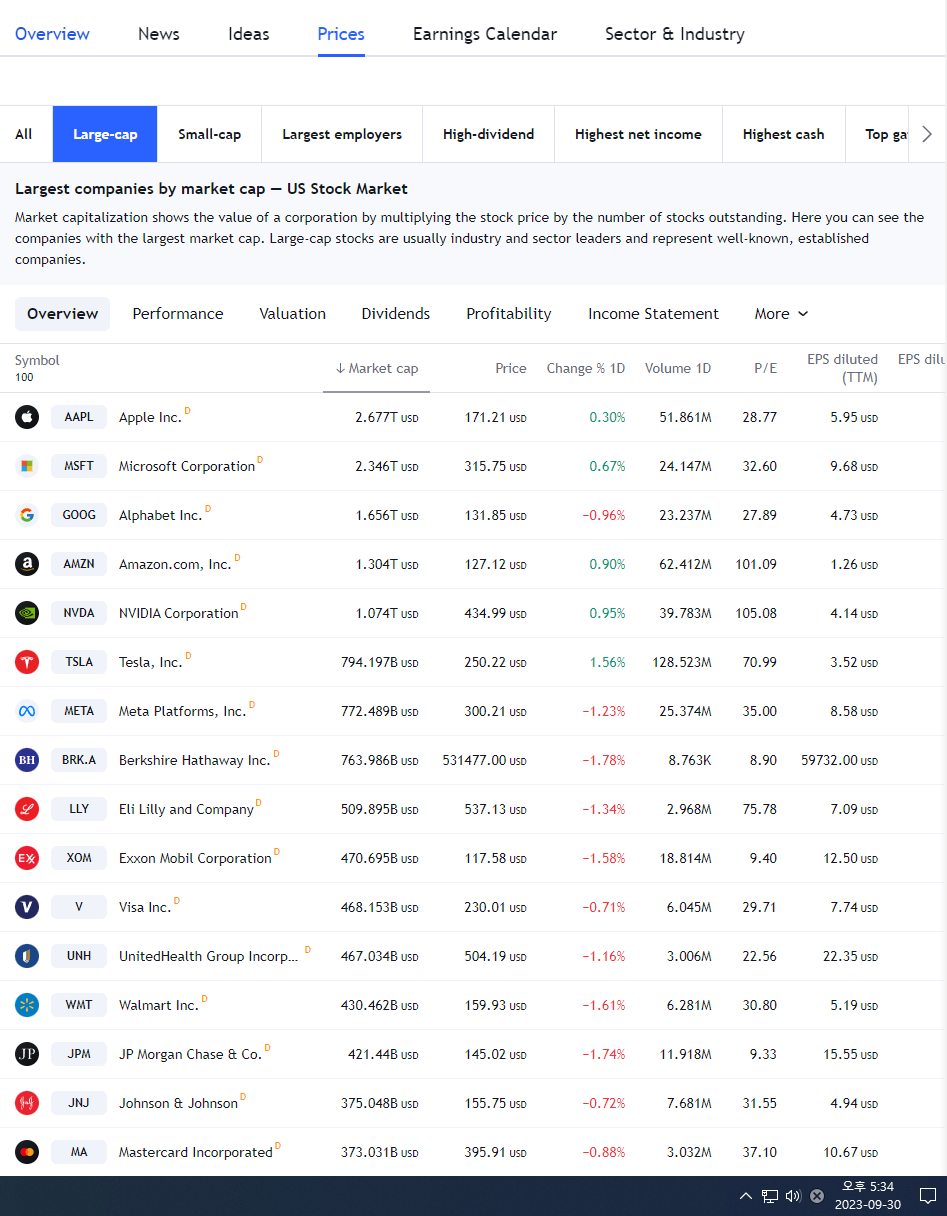Click the Alphabet Google logo icon

click(x=27, y=515)
